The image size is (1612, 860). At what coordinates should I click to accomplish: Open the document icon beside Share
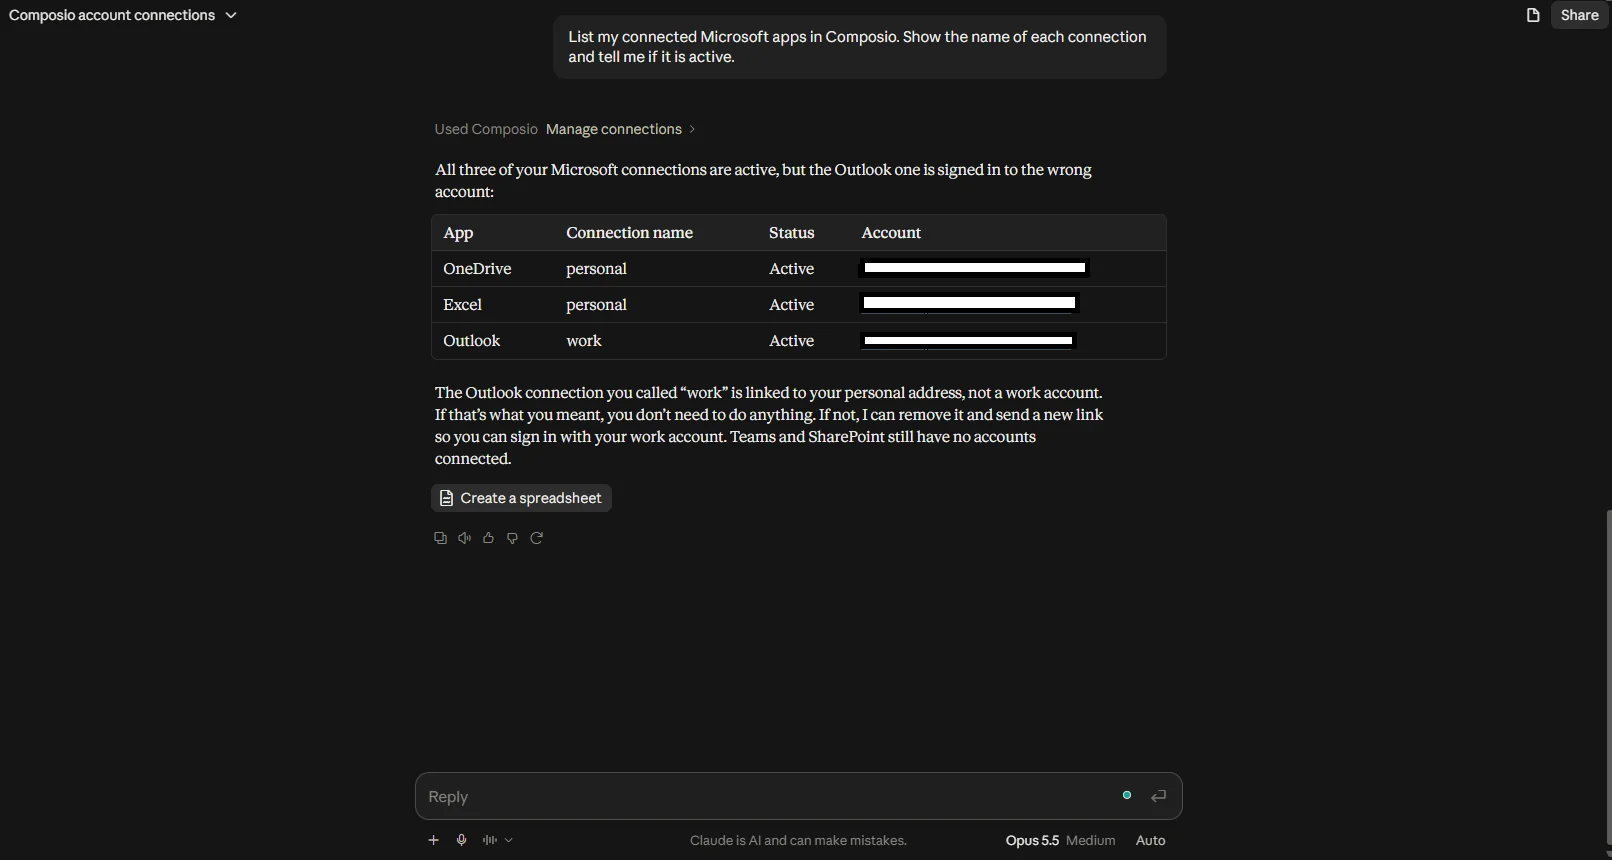coord(1532,15)
